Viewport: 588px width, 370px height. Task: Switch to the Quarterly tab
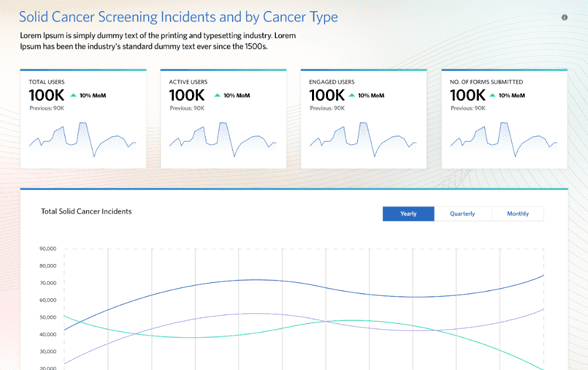tap(462, 214)
